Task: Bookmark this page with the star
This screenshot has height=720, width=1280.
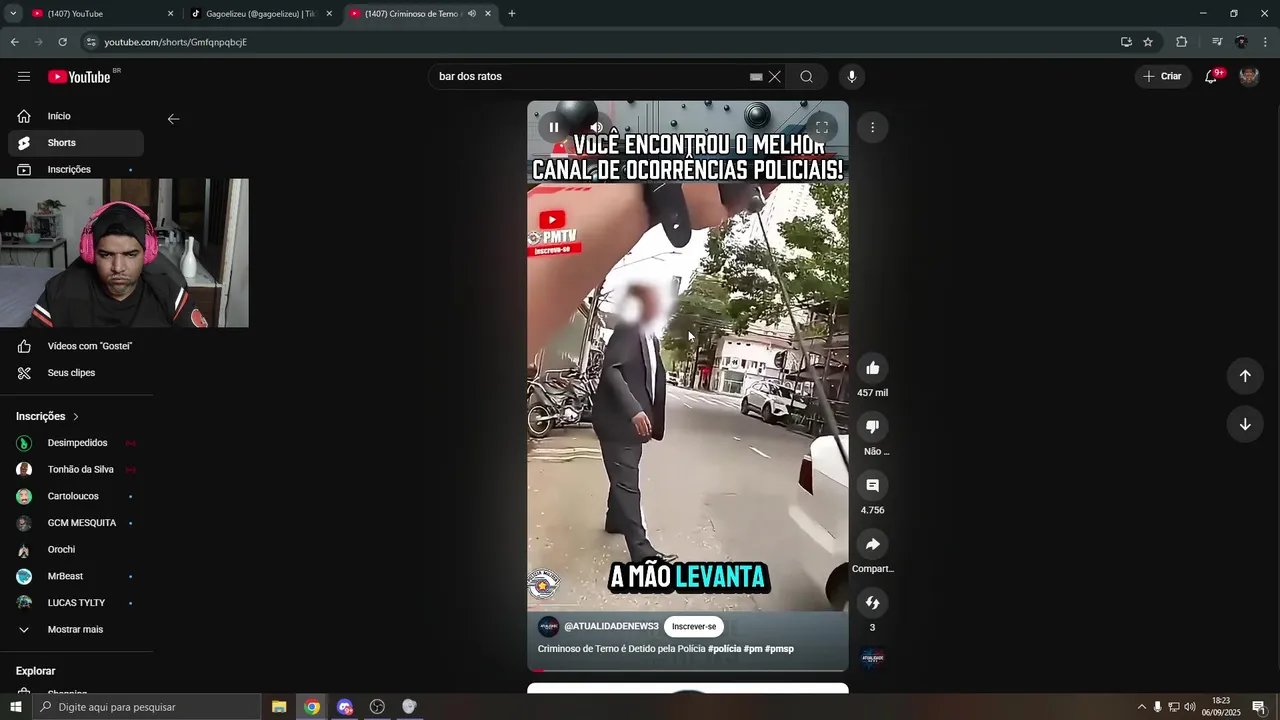Action: pos(1148,42)
